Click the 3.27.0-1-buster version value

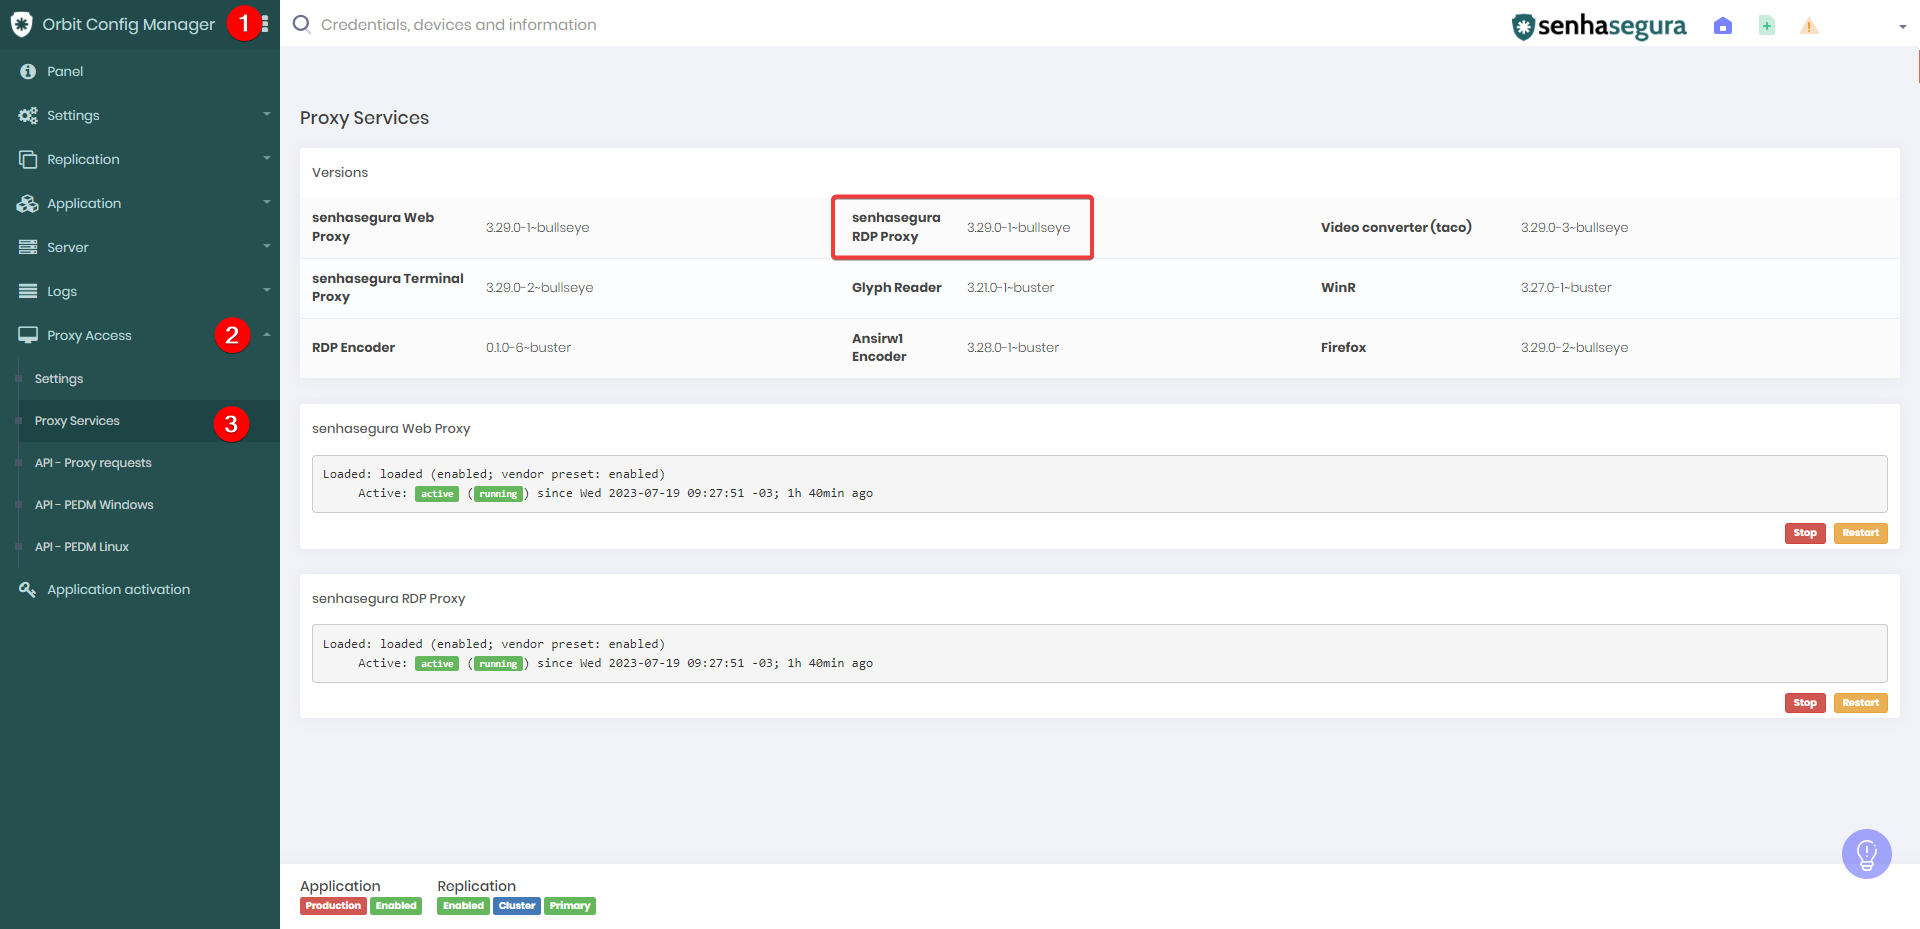(x=1566, y=288)
